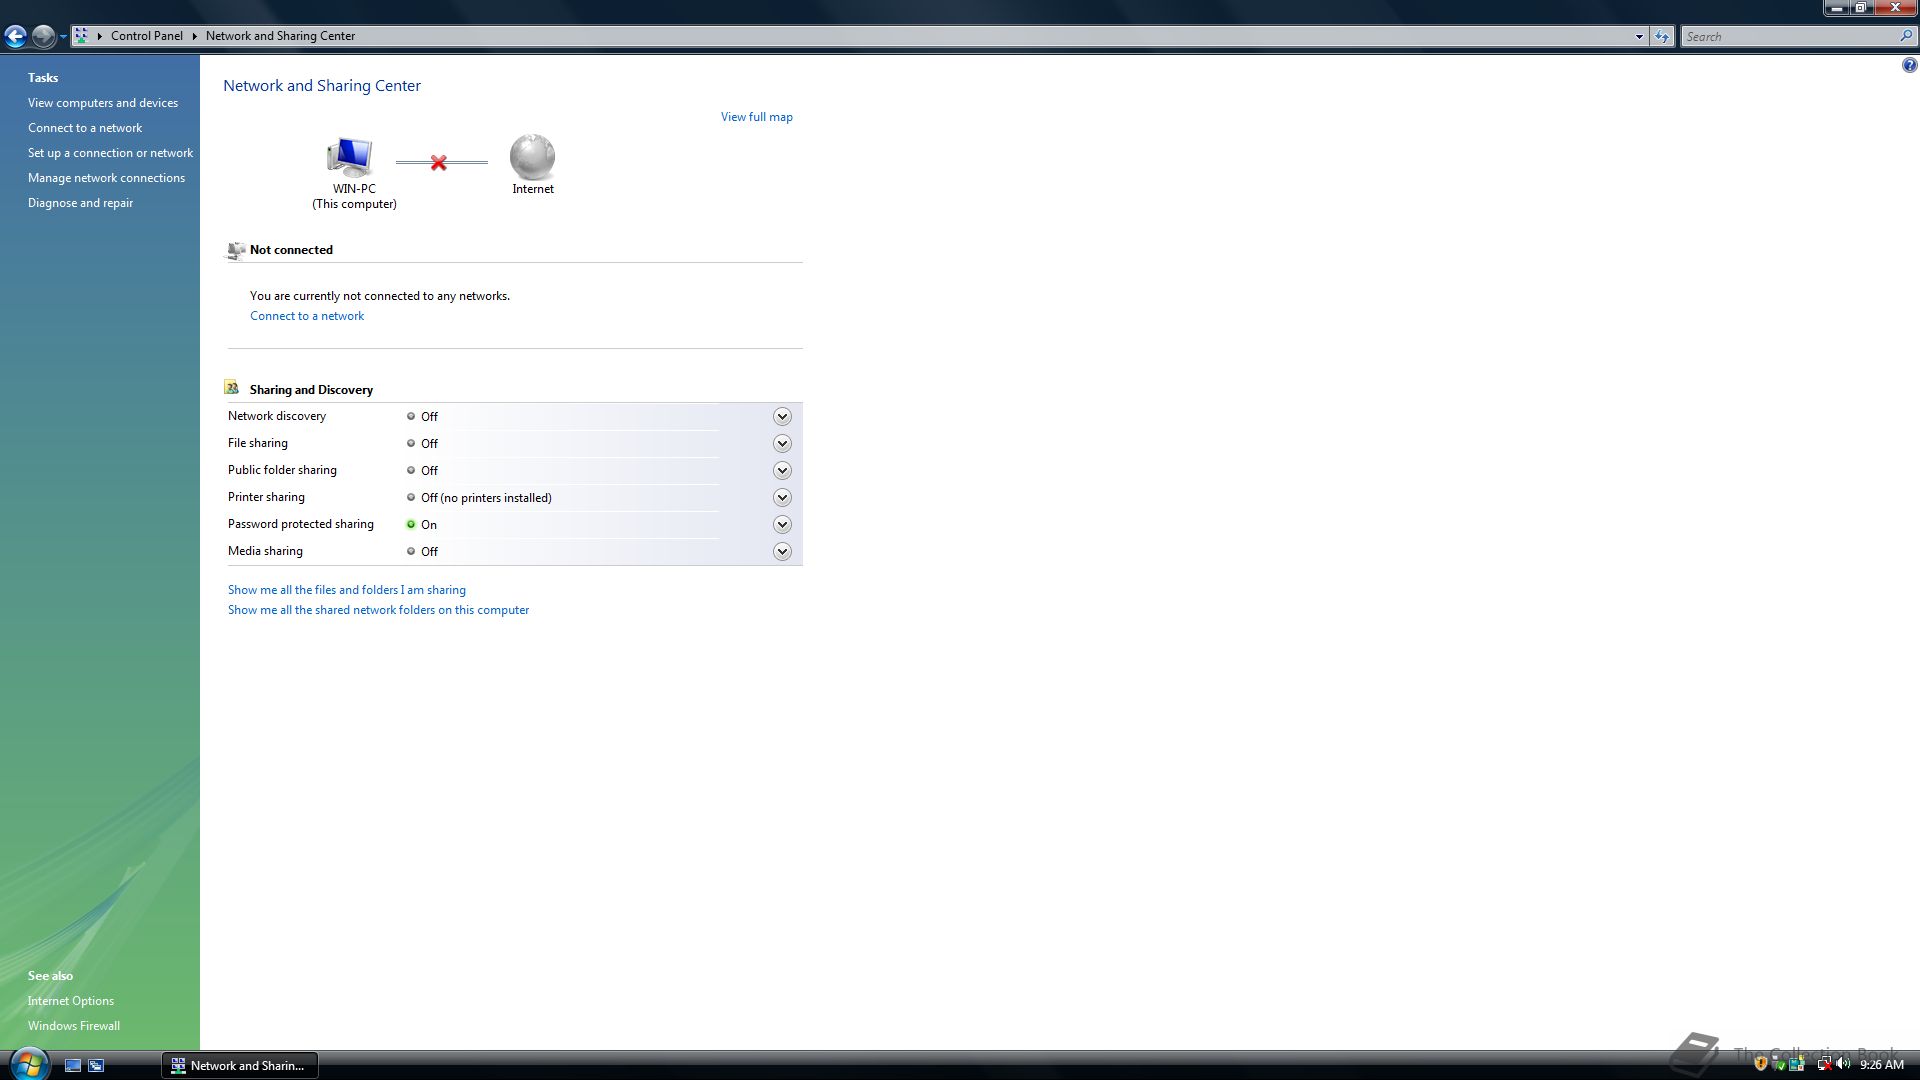Viewport: 1920px width, 1080px height.
Task: Click the volume speaker tray icon
Action: [1844, 1064]
